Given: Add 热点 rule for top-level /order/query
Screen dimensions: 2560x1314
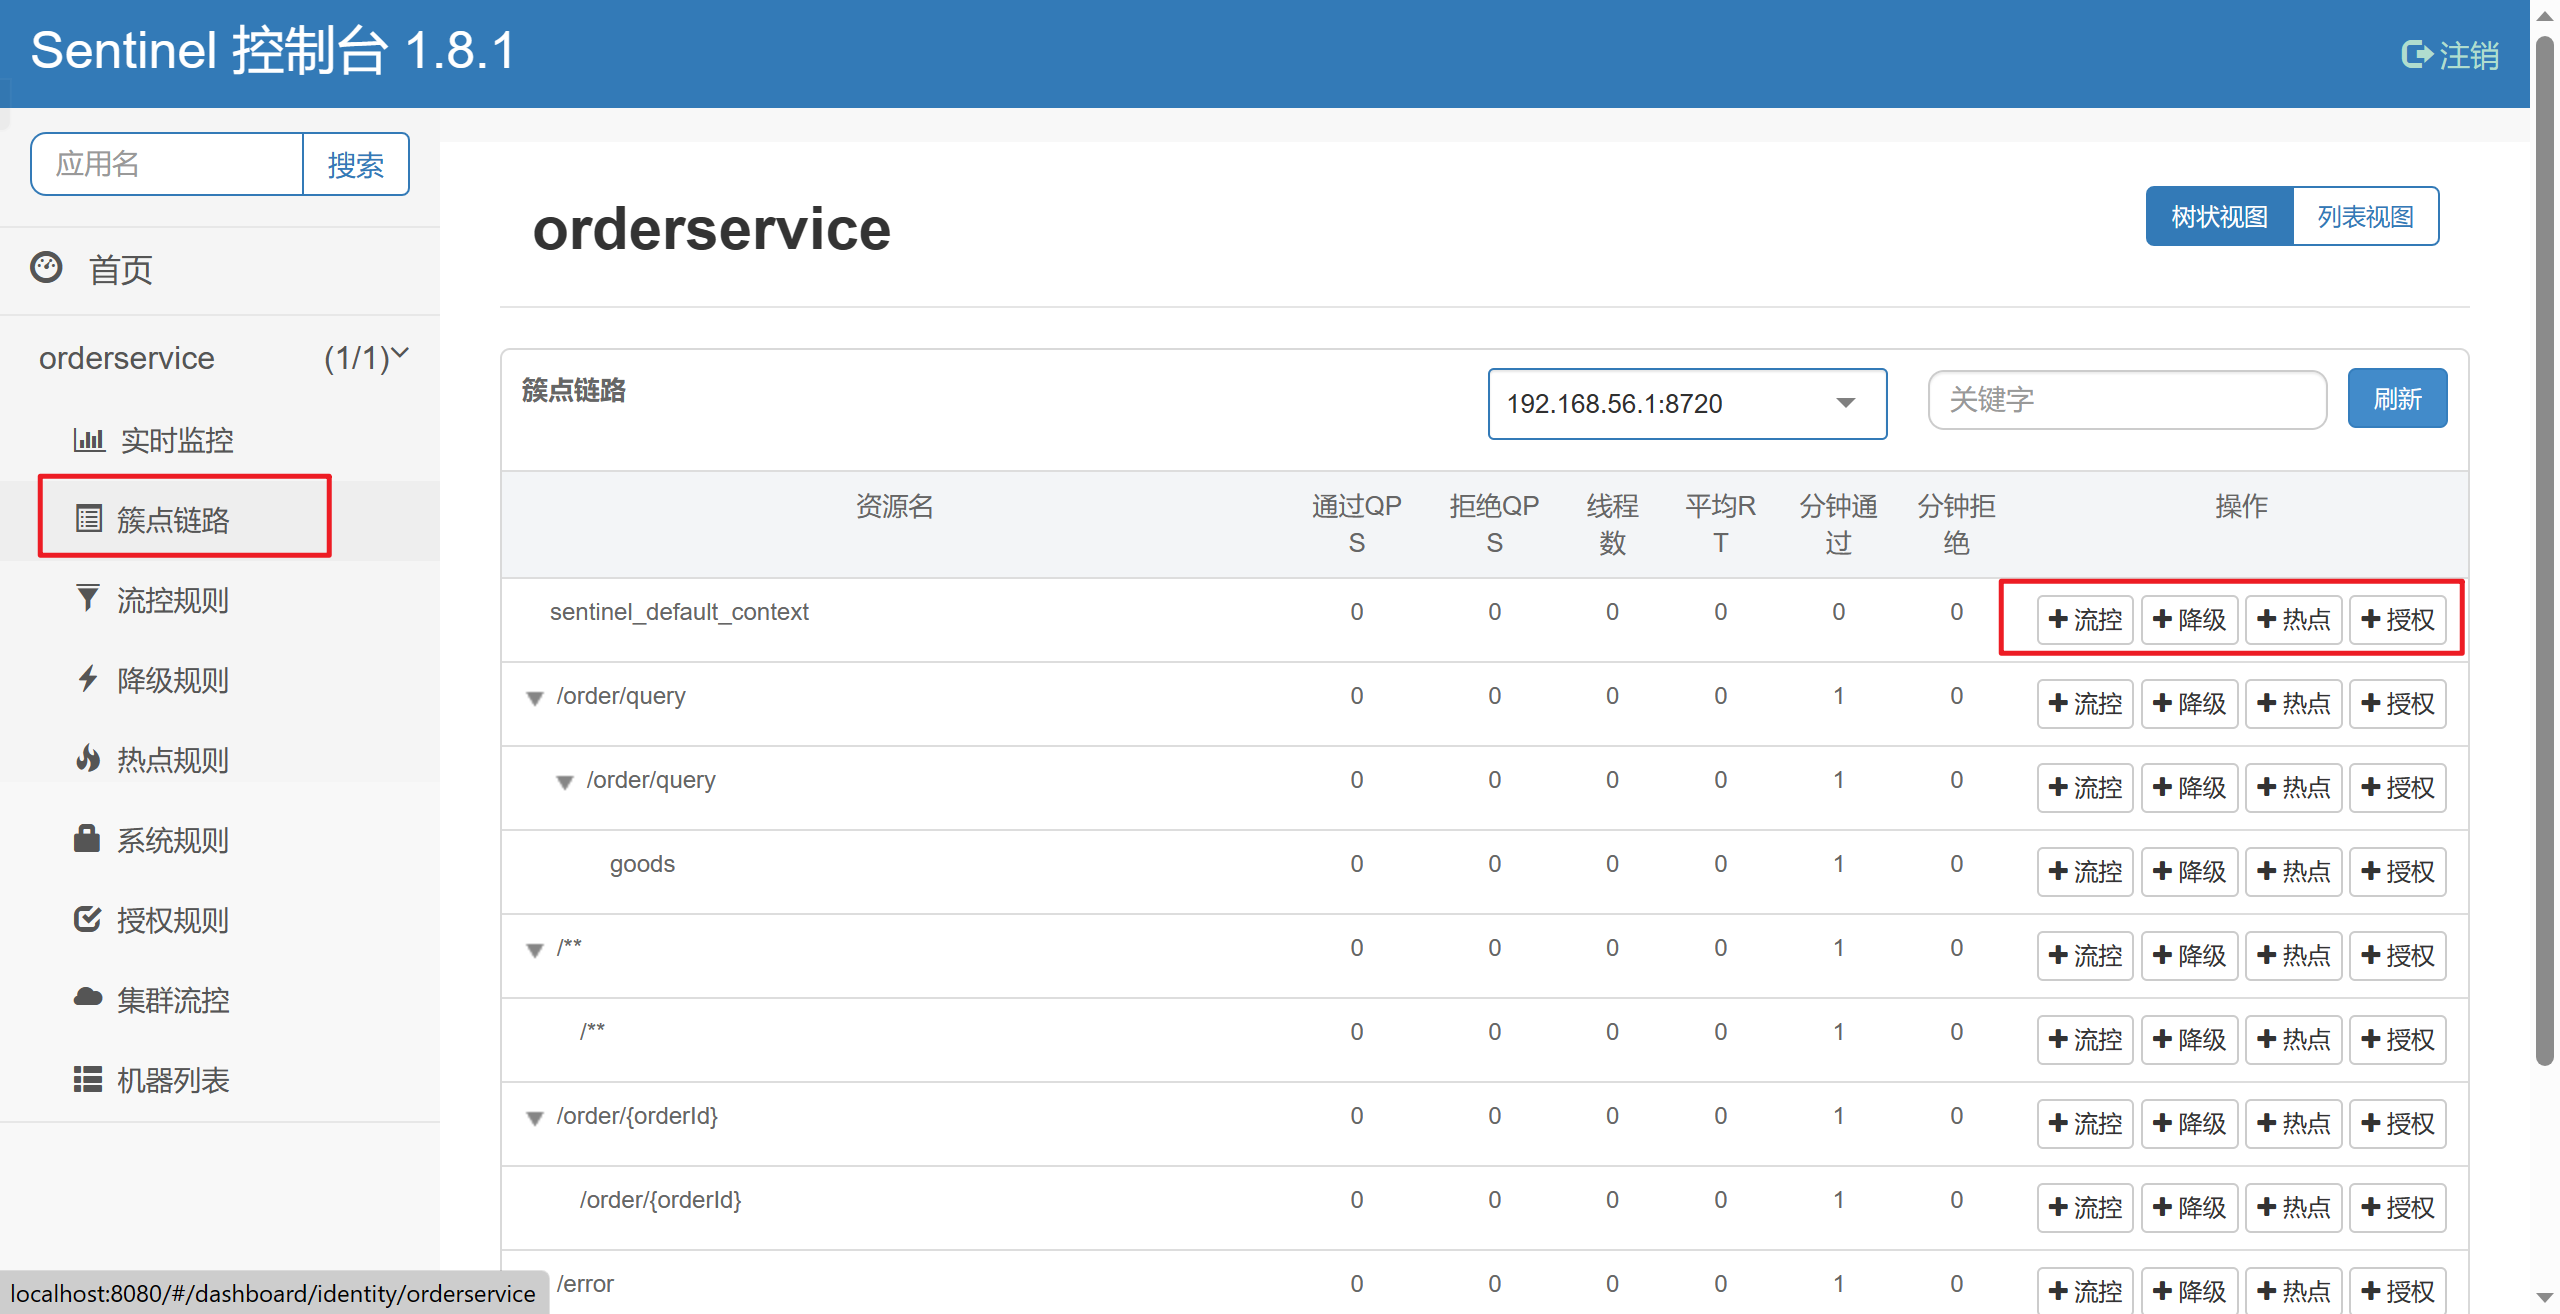Looking at the screenshot, I should [x=2293, y=704].
